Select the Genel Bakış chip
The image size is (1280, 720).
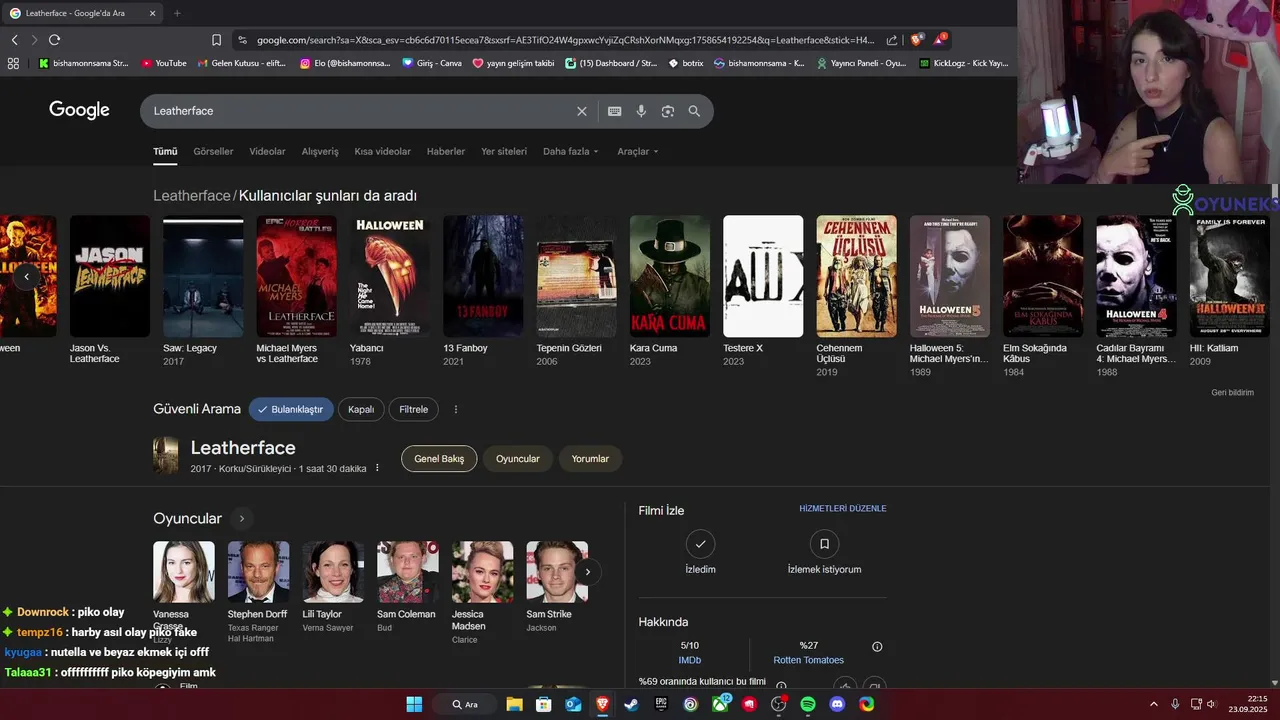pos(439,459)
